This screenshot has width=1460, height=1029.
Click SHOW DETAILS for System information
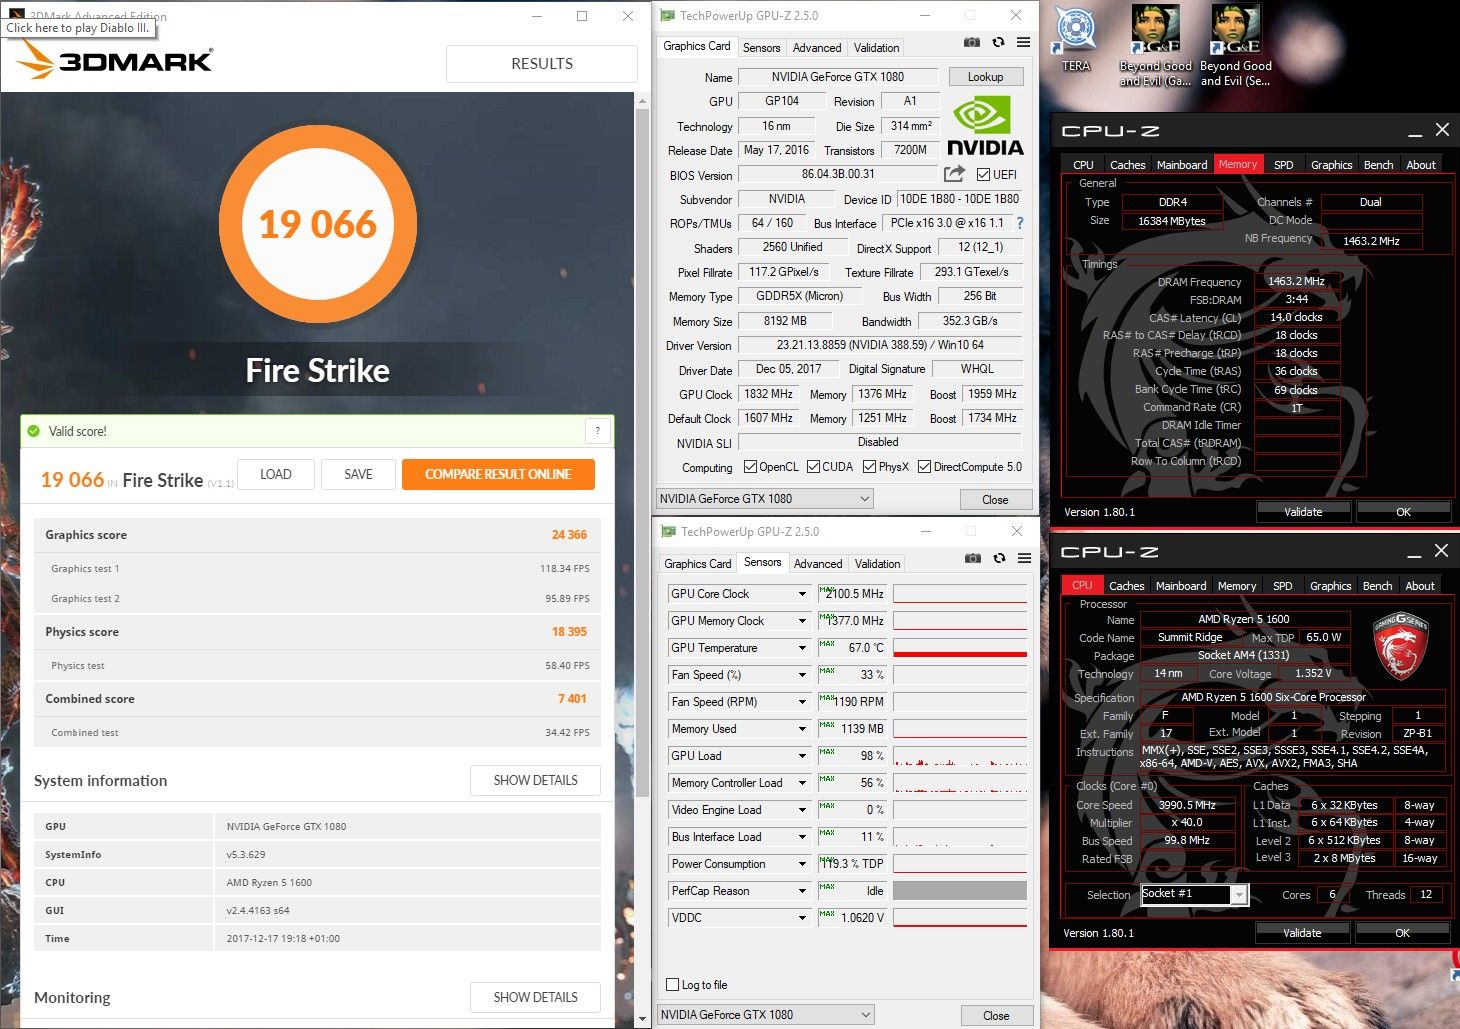point(535,780)
